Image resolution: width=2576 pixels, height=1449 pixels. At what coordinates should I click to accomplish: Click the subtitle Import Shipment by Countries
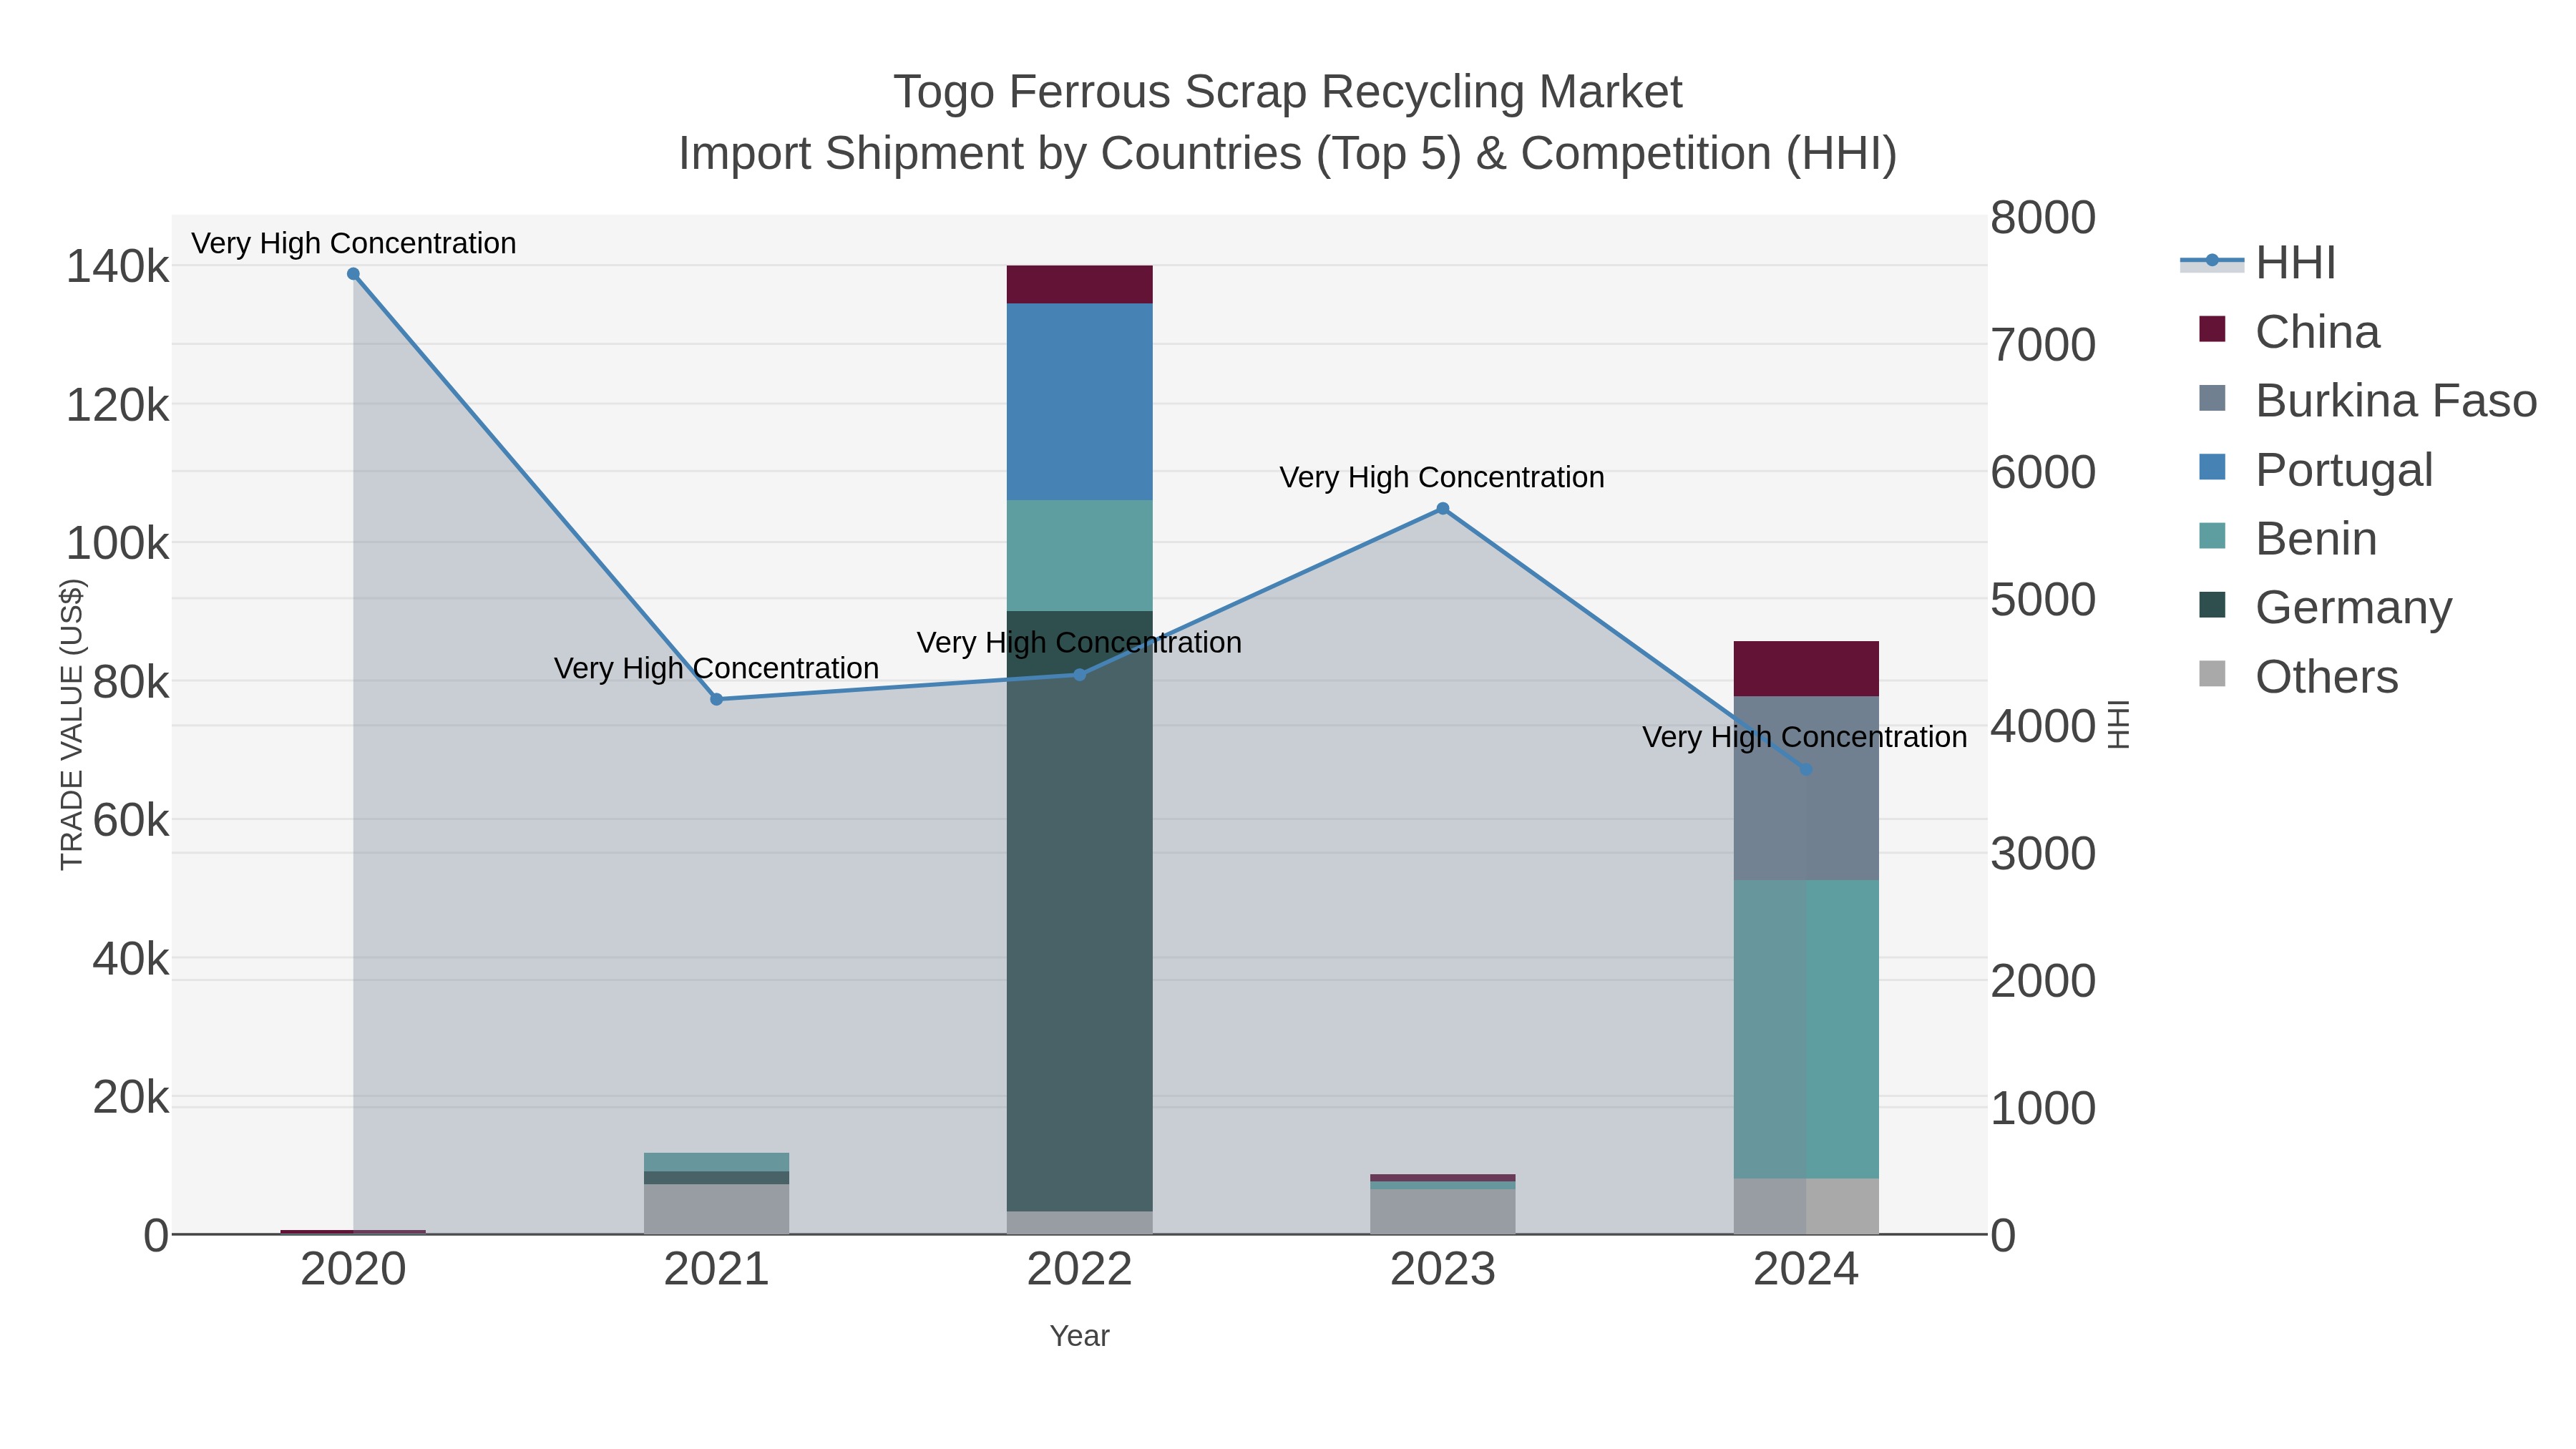pos(1288,154)
